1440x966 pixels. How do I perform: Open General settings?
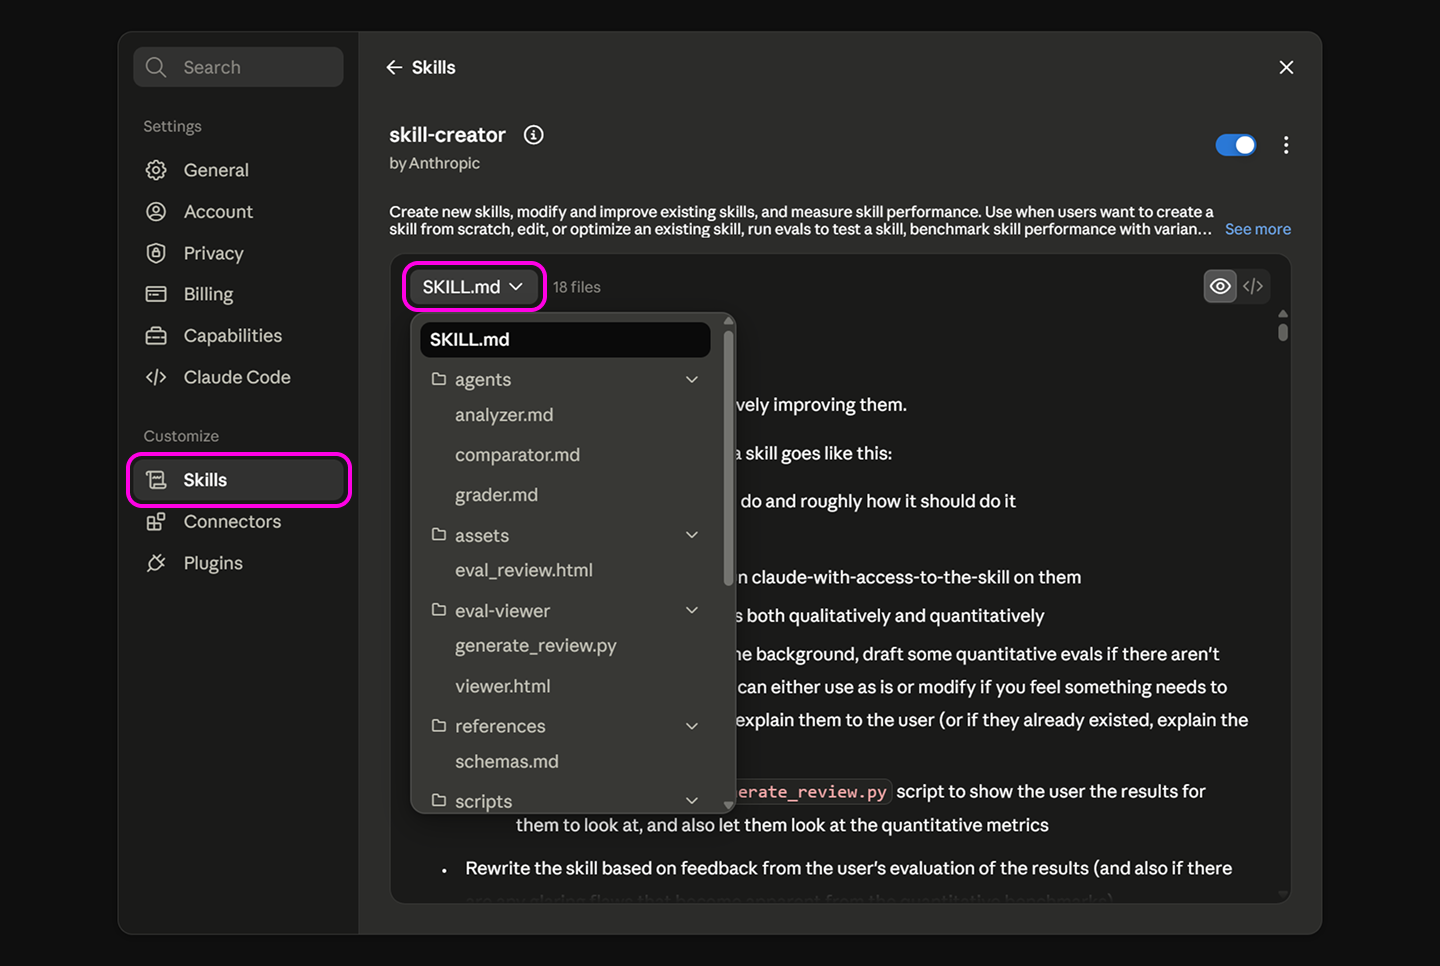click(238, 170)
